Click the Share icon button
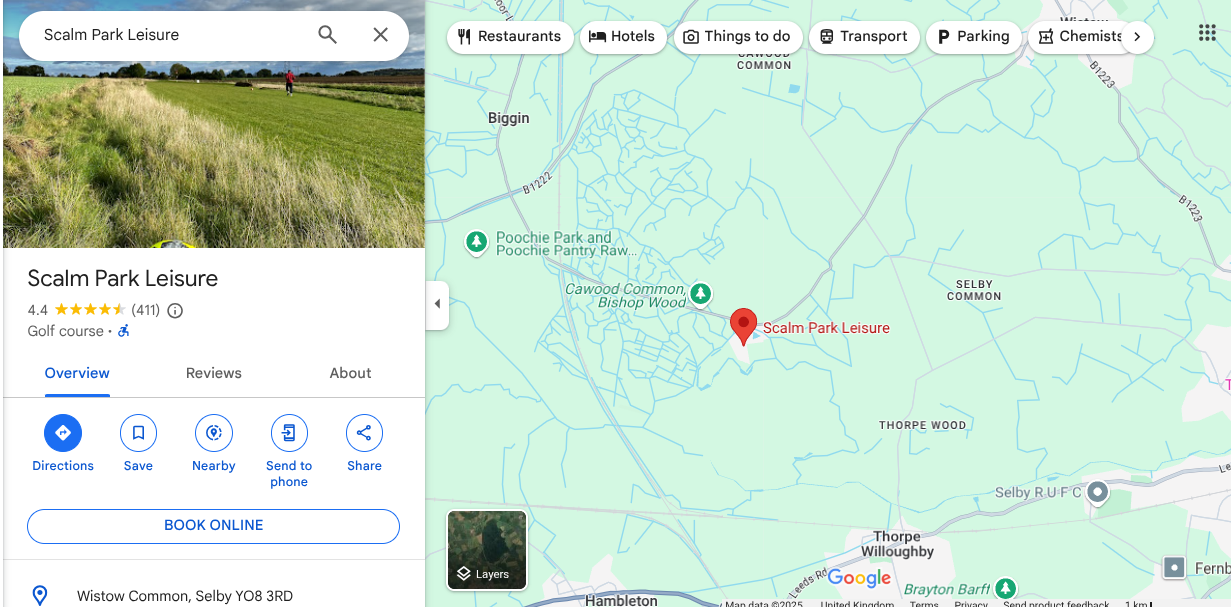1231x607 pixels. (364, 433)
